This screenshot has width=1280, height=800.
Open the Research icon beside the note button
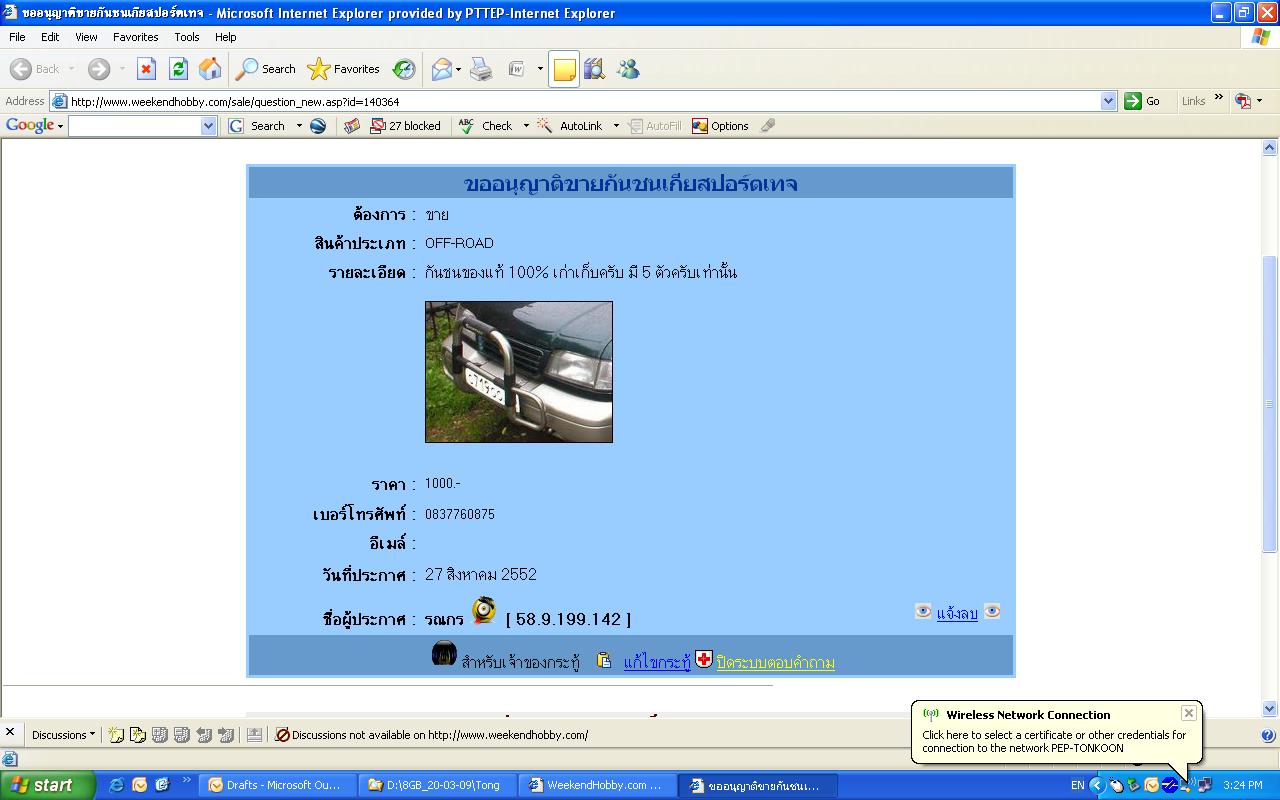coord(594,69)
